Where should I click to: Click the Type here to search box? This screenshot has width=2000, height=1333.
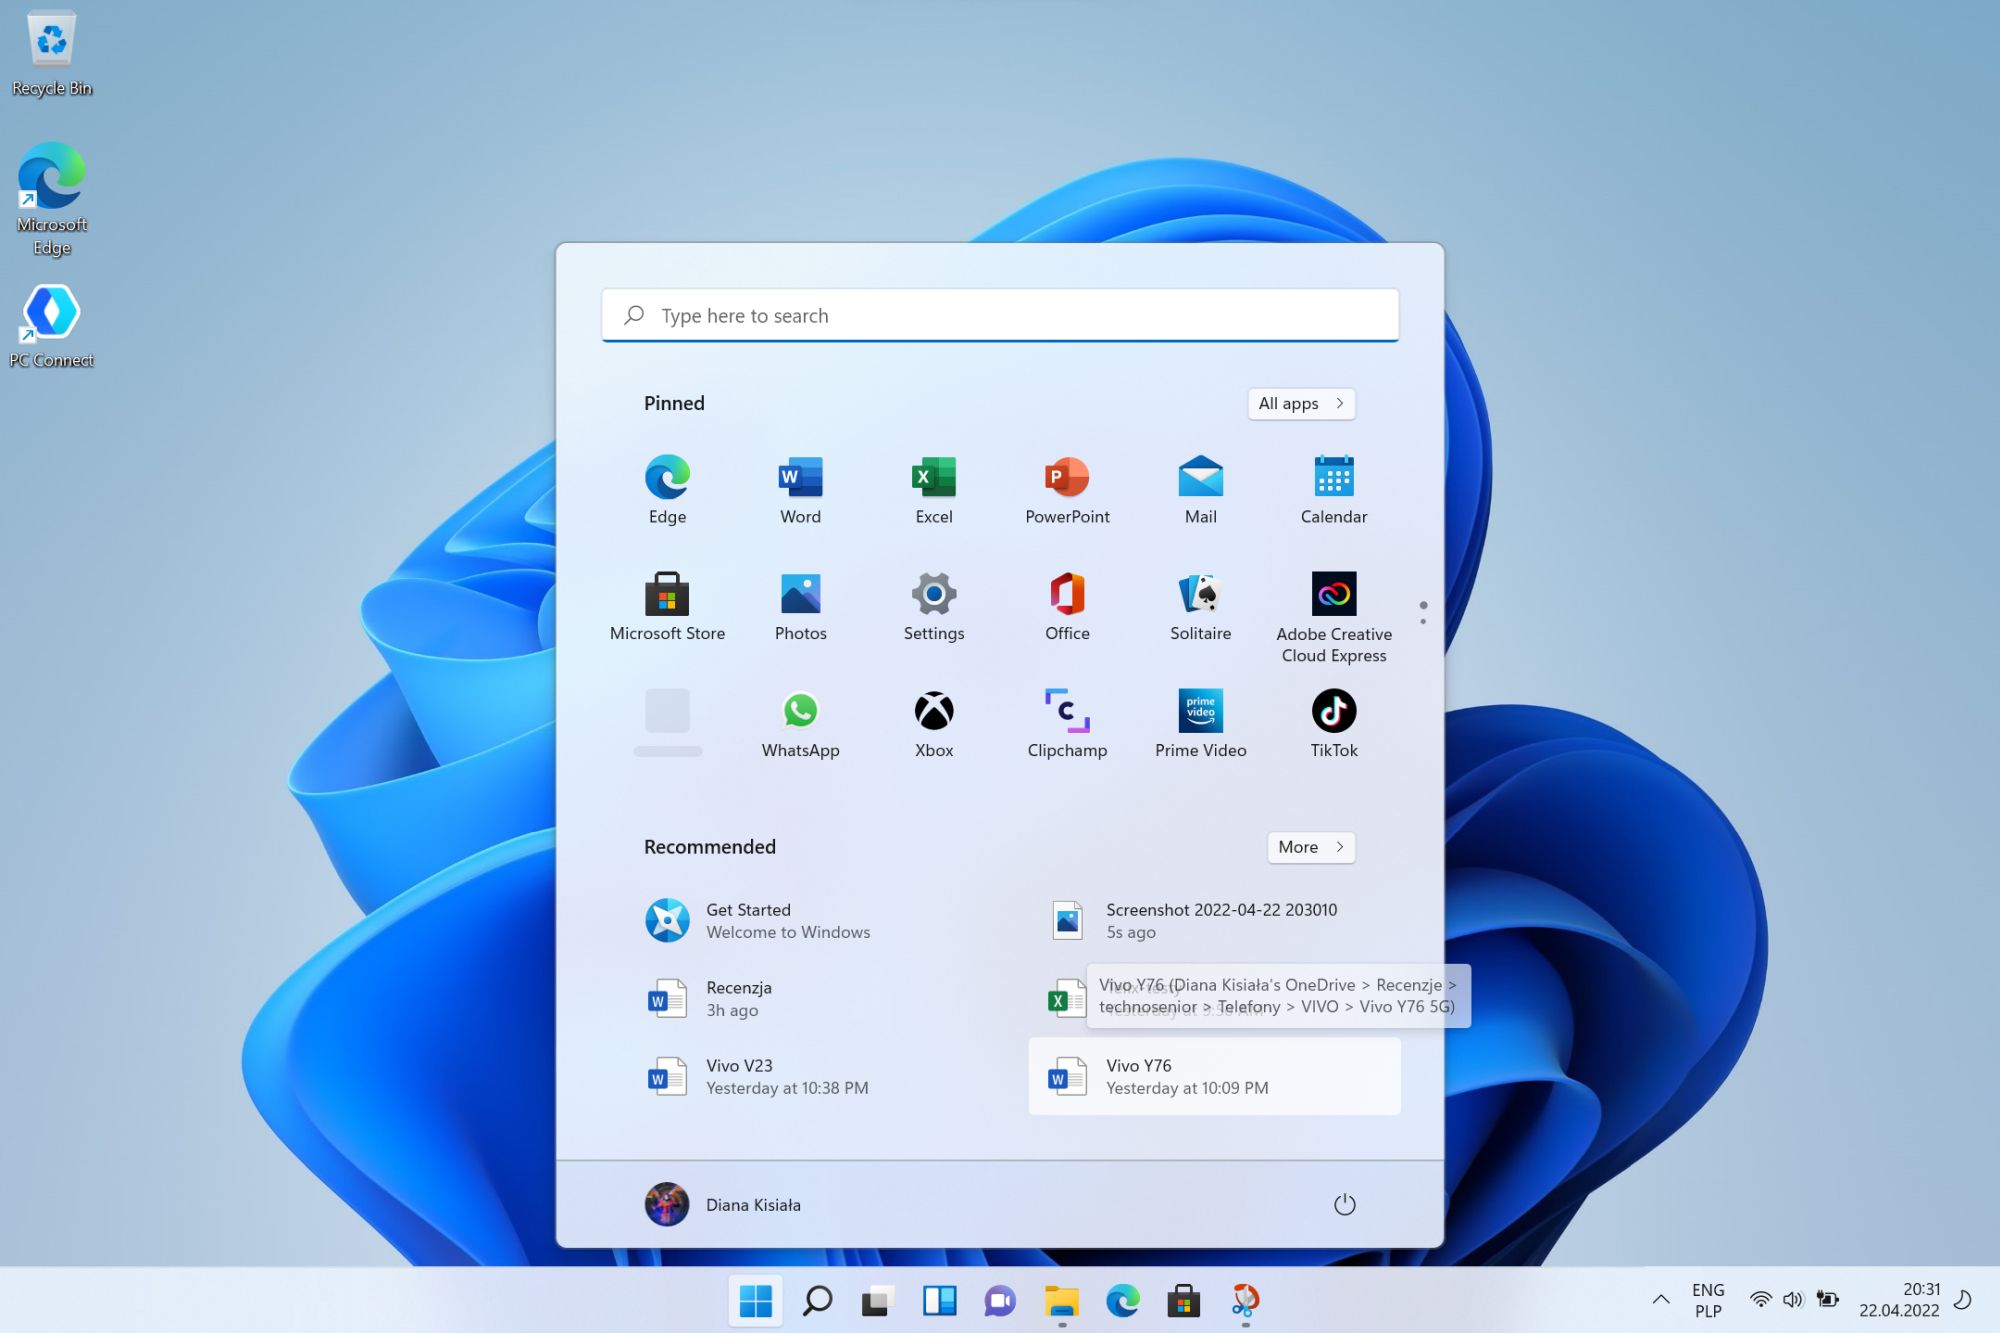click(x=1000, y=316)
